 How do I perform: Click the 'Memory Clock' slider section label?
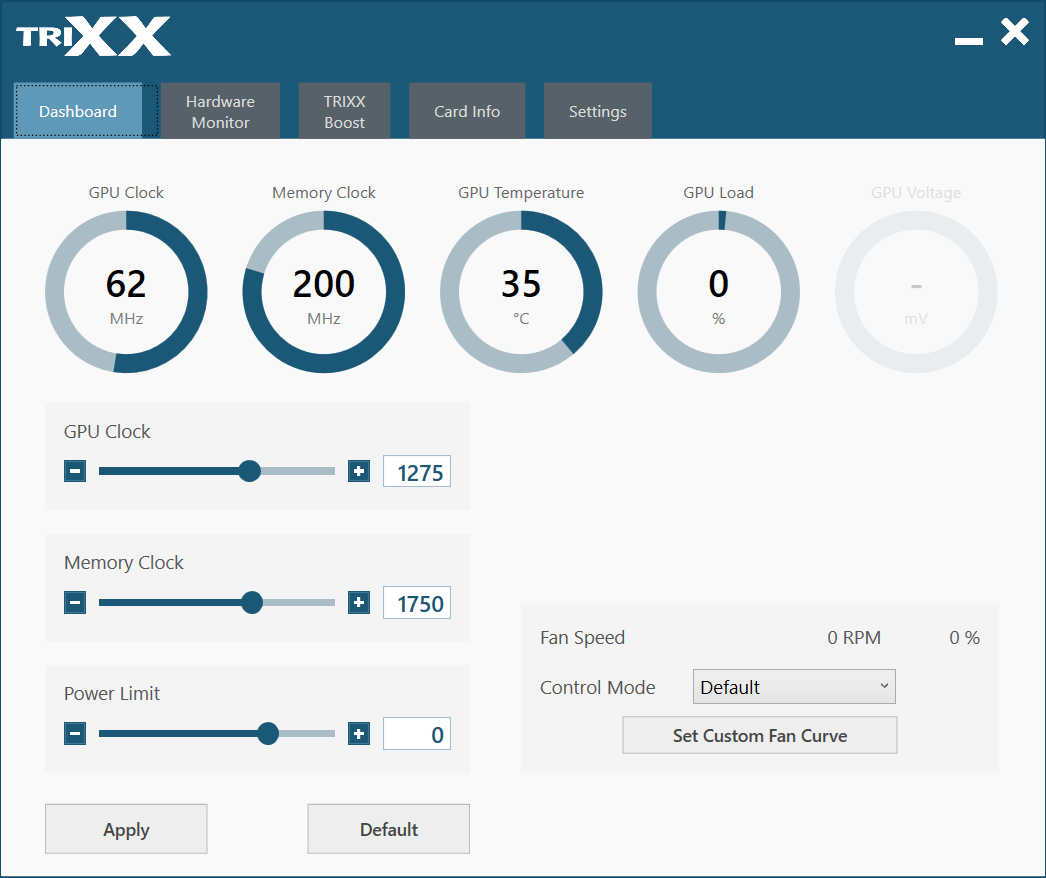[123, 562]
